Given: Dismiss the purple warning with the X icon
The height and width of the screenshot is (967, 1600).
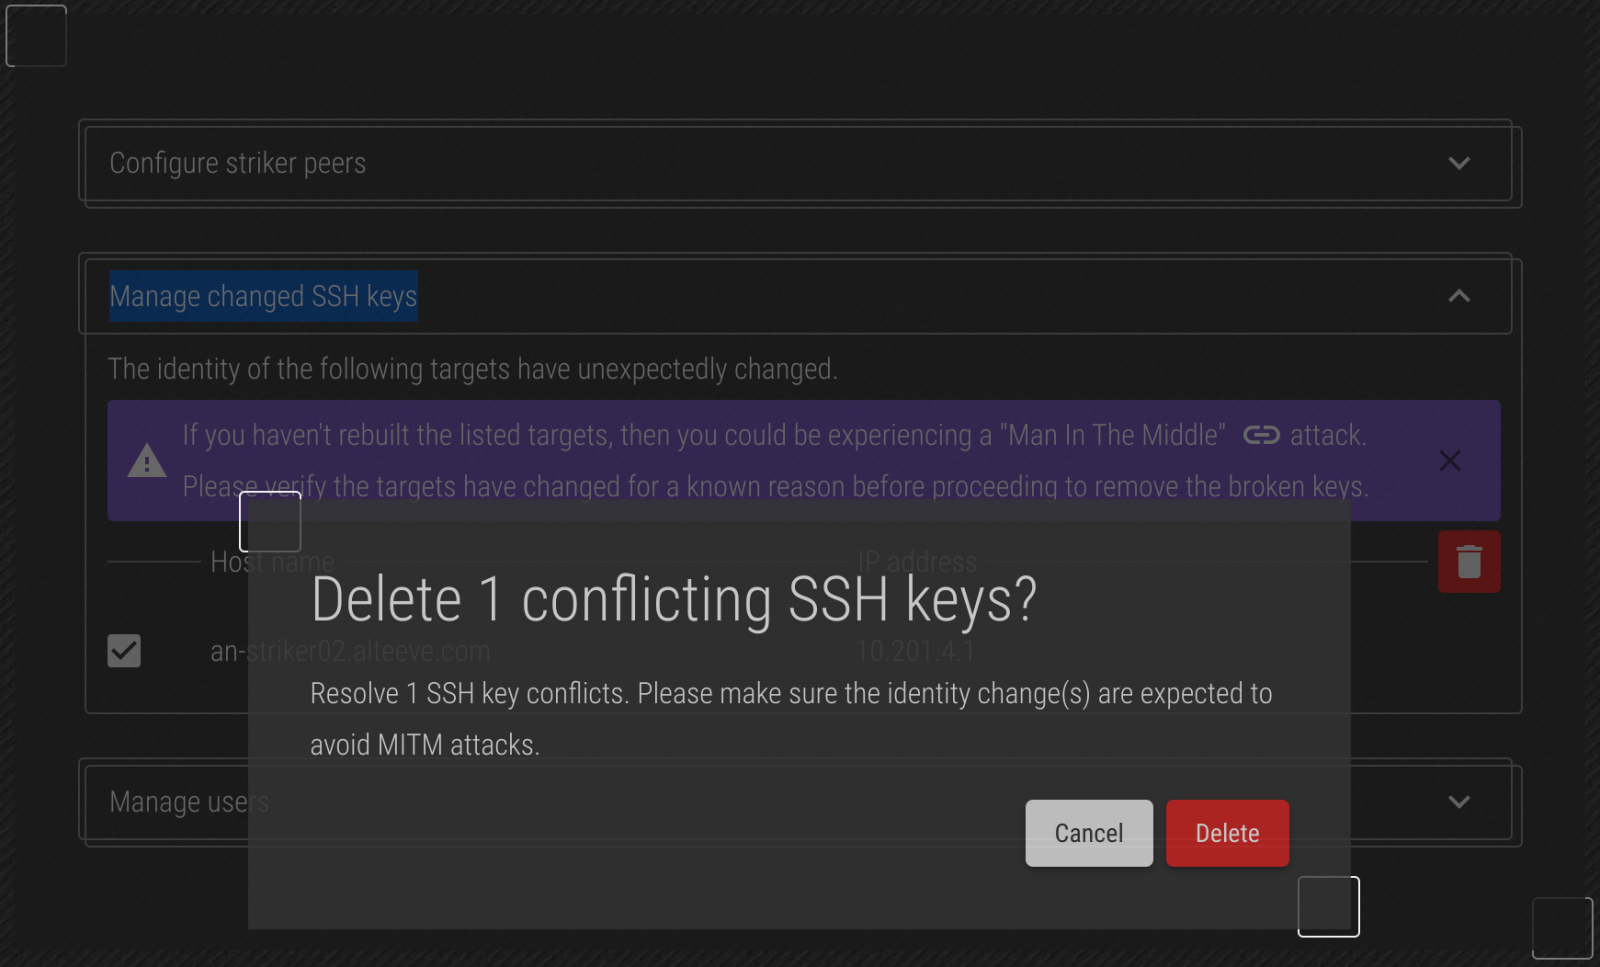Looking at the screenshot, I should pos(1449,461).
